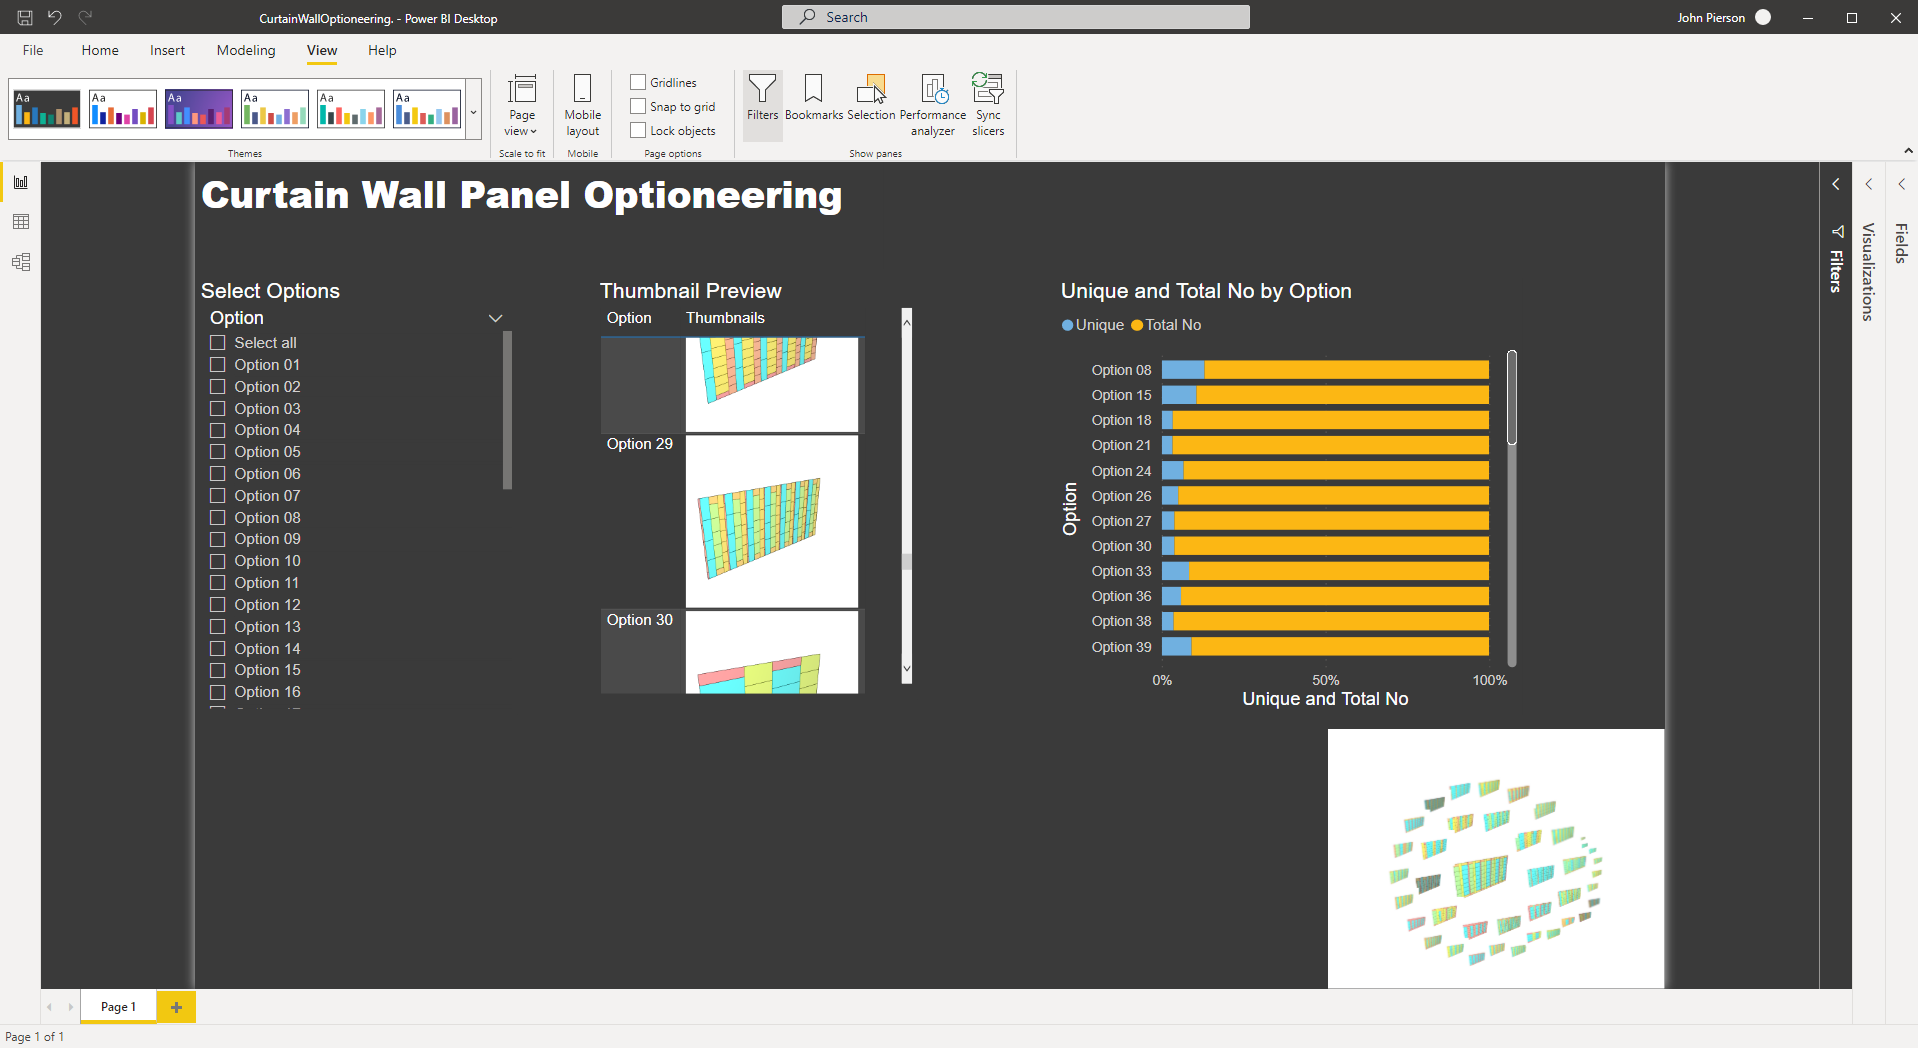Check the Option 05 slicer box
This screenshot has width=1918, height=1048.
(x=218, y=452)
